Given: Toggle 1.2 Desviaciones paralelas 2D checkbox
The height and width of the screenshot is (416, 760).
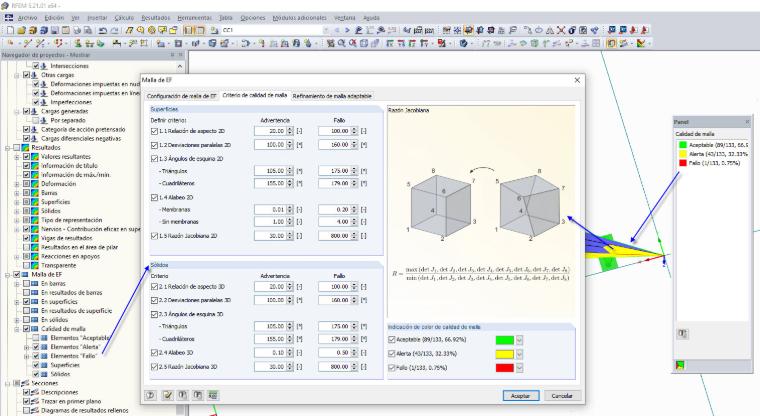Looking at the screenshot, I should pos(154,145).
